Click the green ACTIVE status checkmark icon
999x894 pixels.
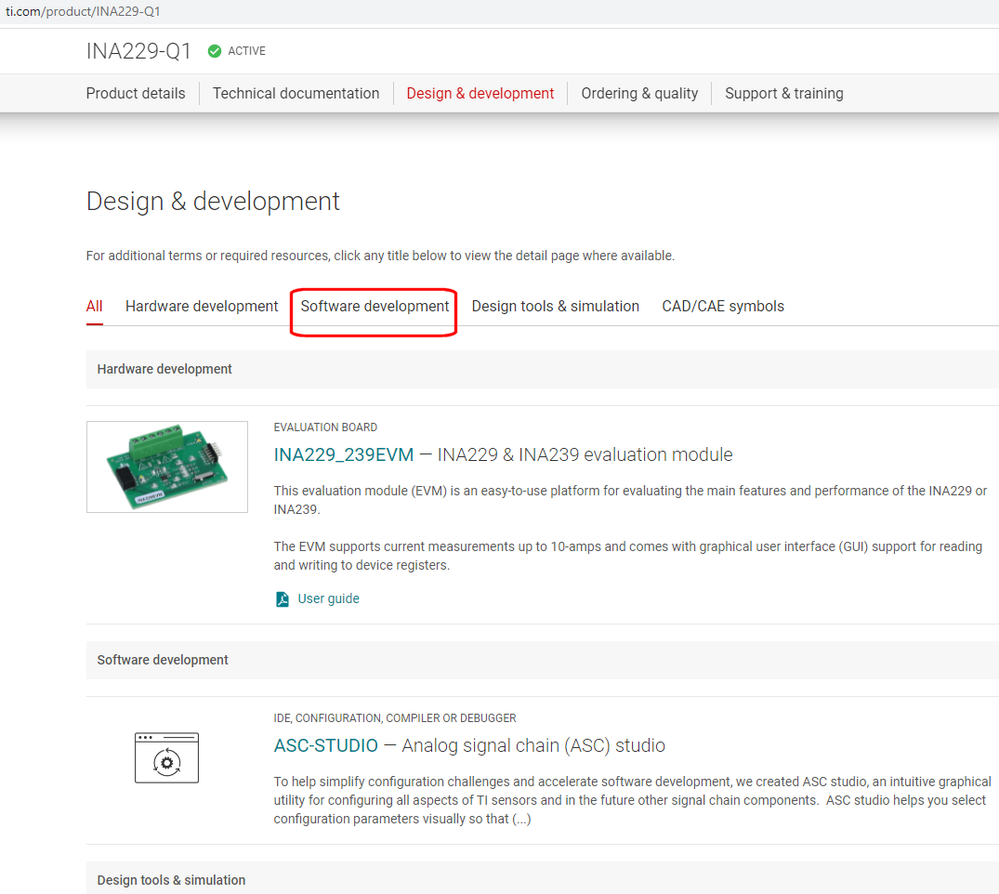tap(215, 51)
